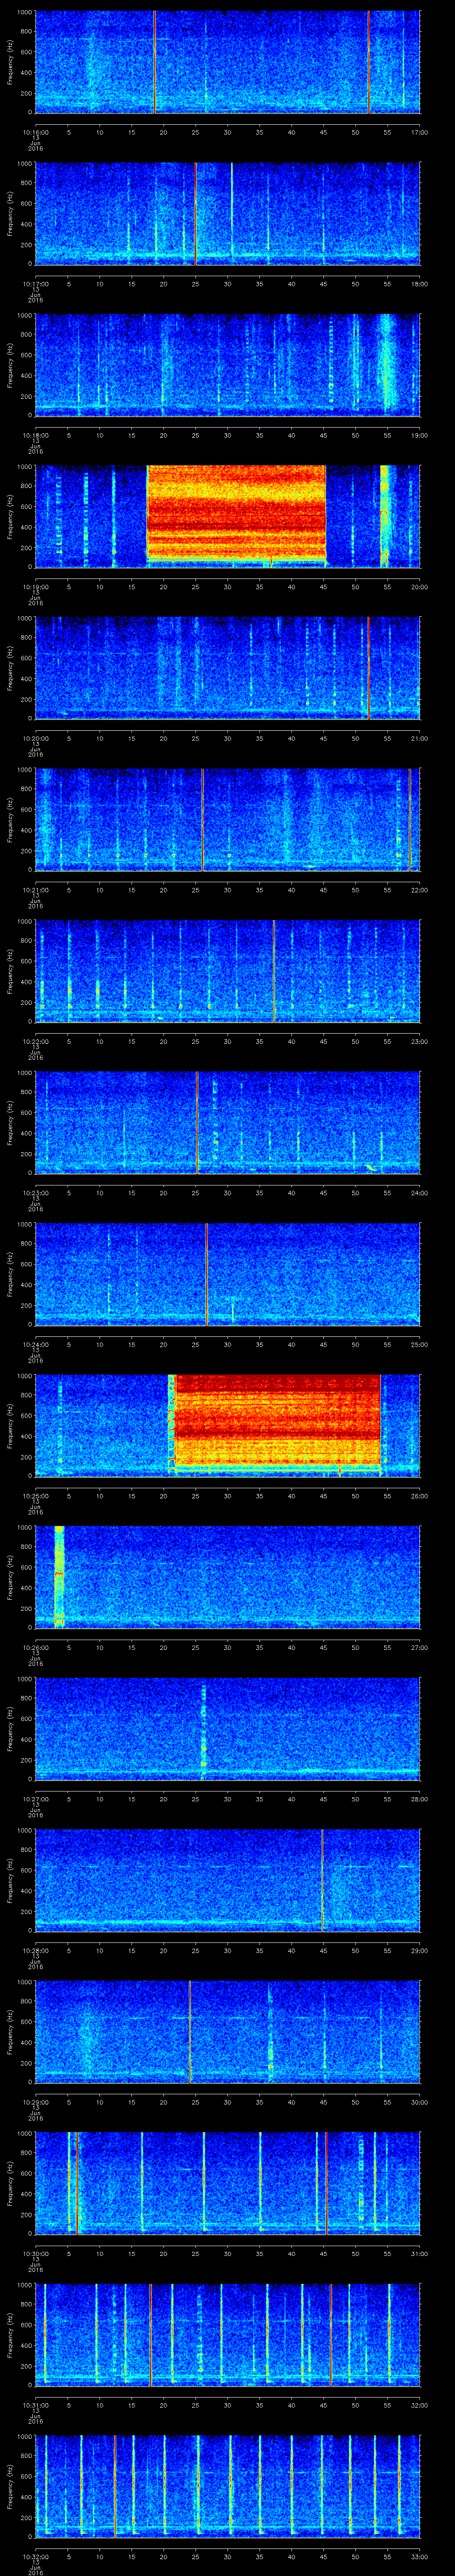This screenshot has width=455, height=2576.
Task: Click the "10:17:00" start time label
Action: 35,284
